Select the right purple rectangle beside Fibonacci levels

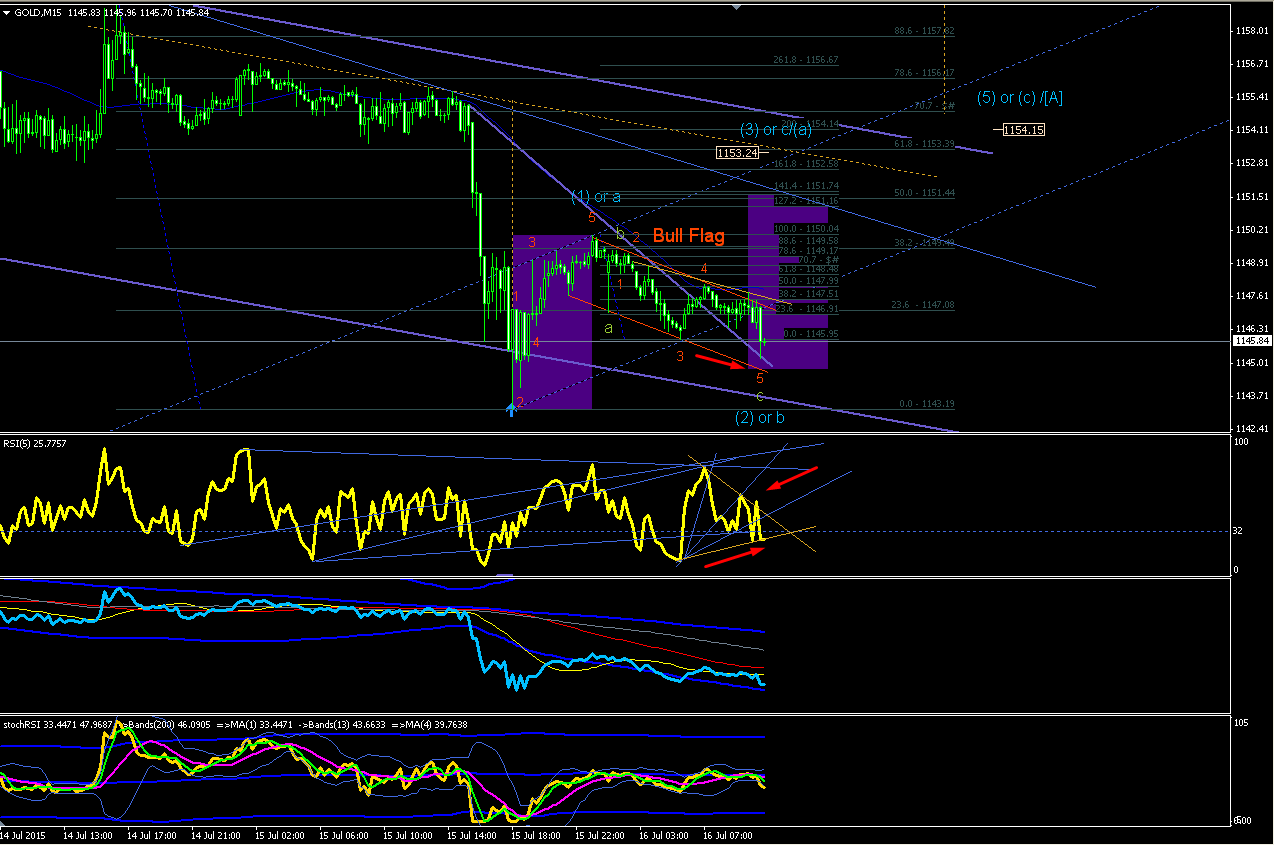(788, 282)
